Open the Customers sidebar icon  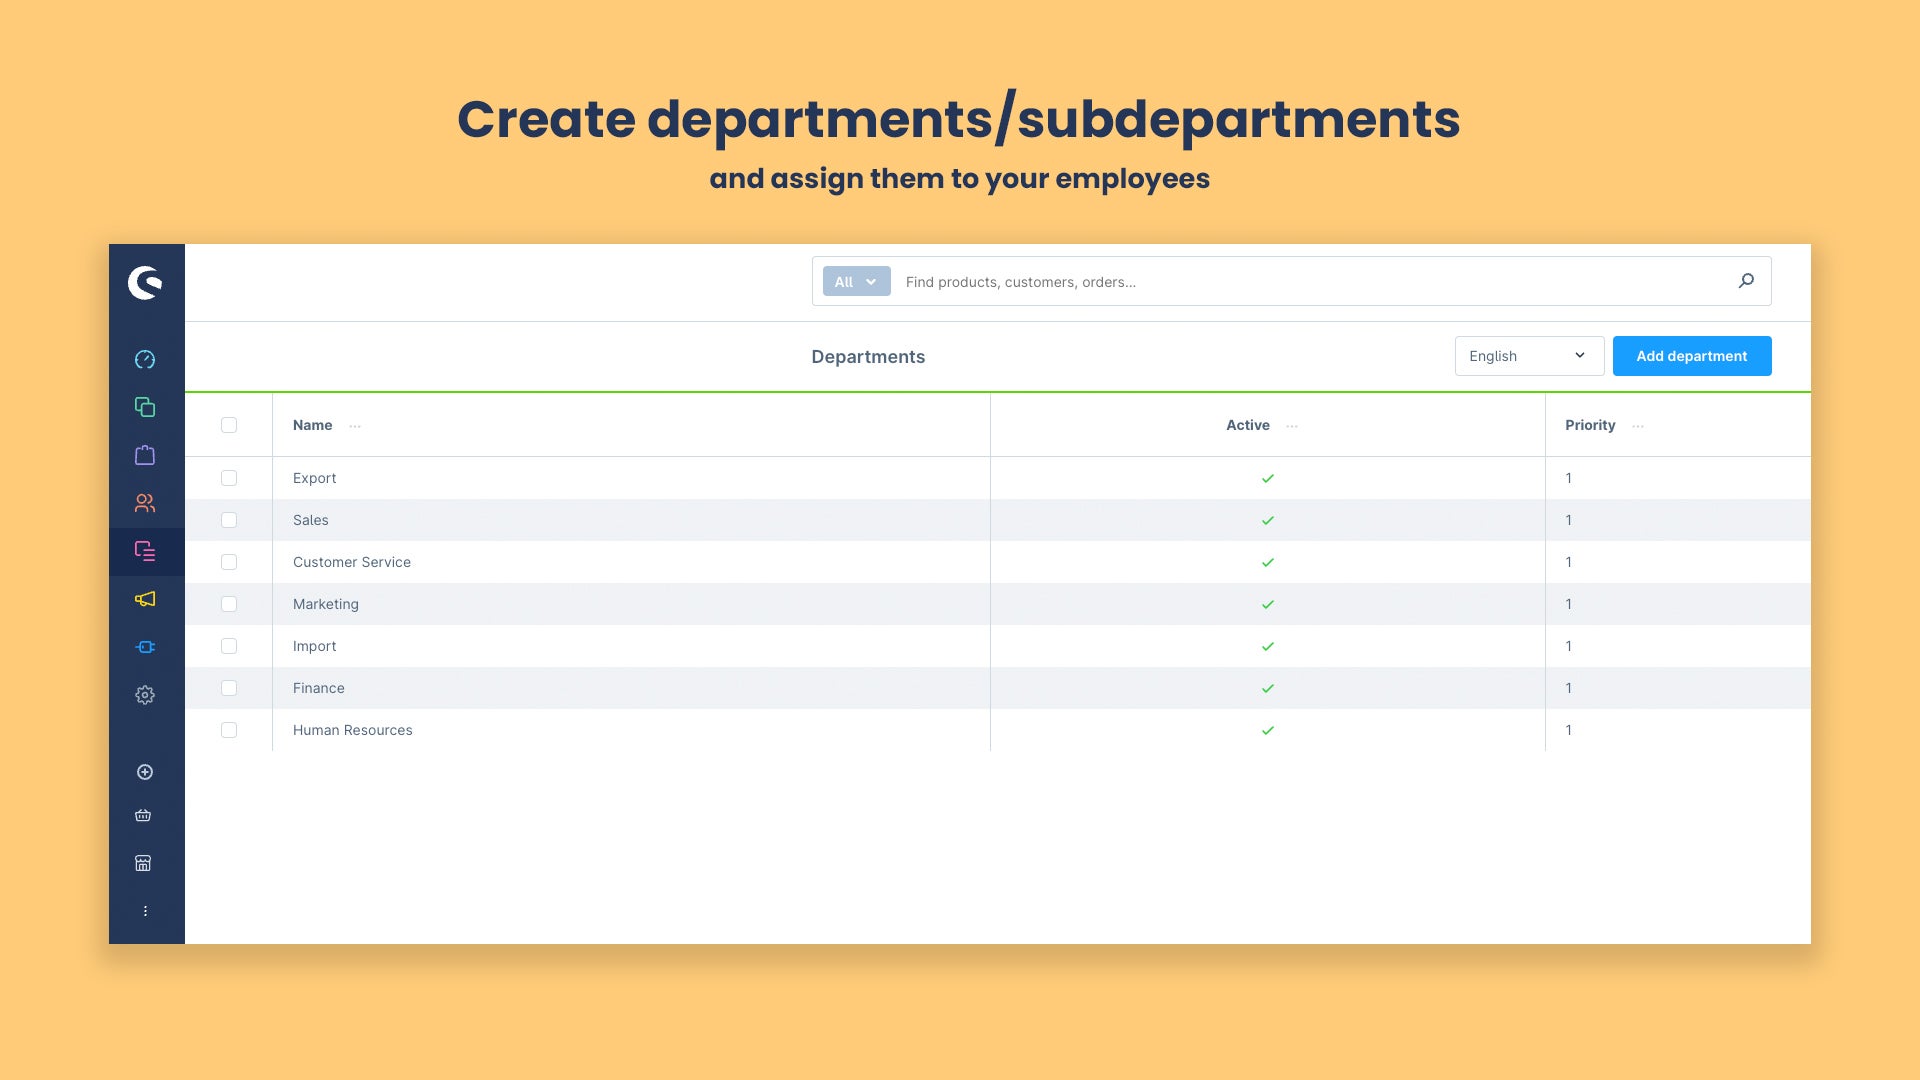coord(145,503)
